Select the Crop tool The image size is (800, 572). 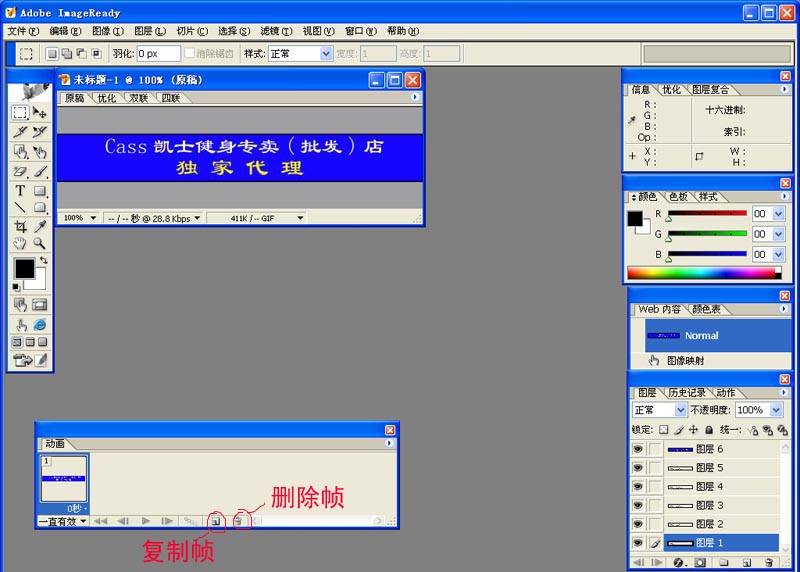pos(20,226)
